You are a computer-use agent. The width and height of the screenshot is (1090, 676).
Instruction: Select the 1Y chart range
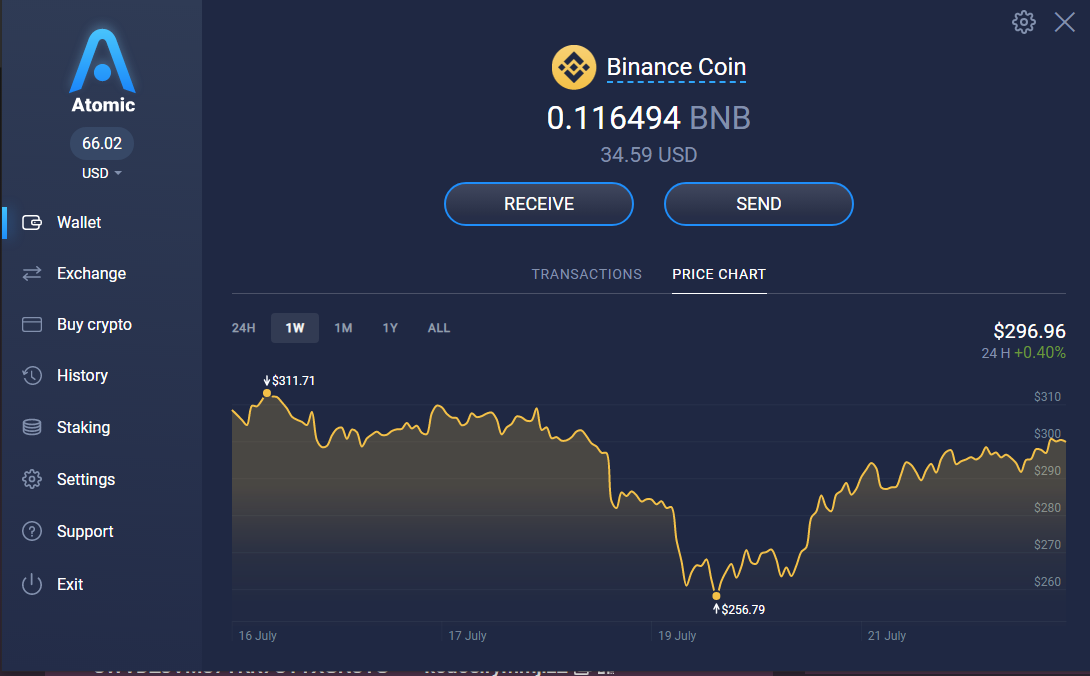click(390, 328)
